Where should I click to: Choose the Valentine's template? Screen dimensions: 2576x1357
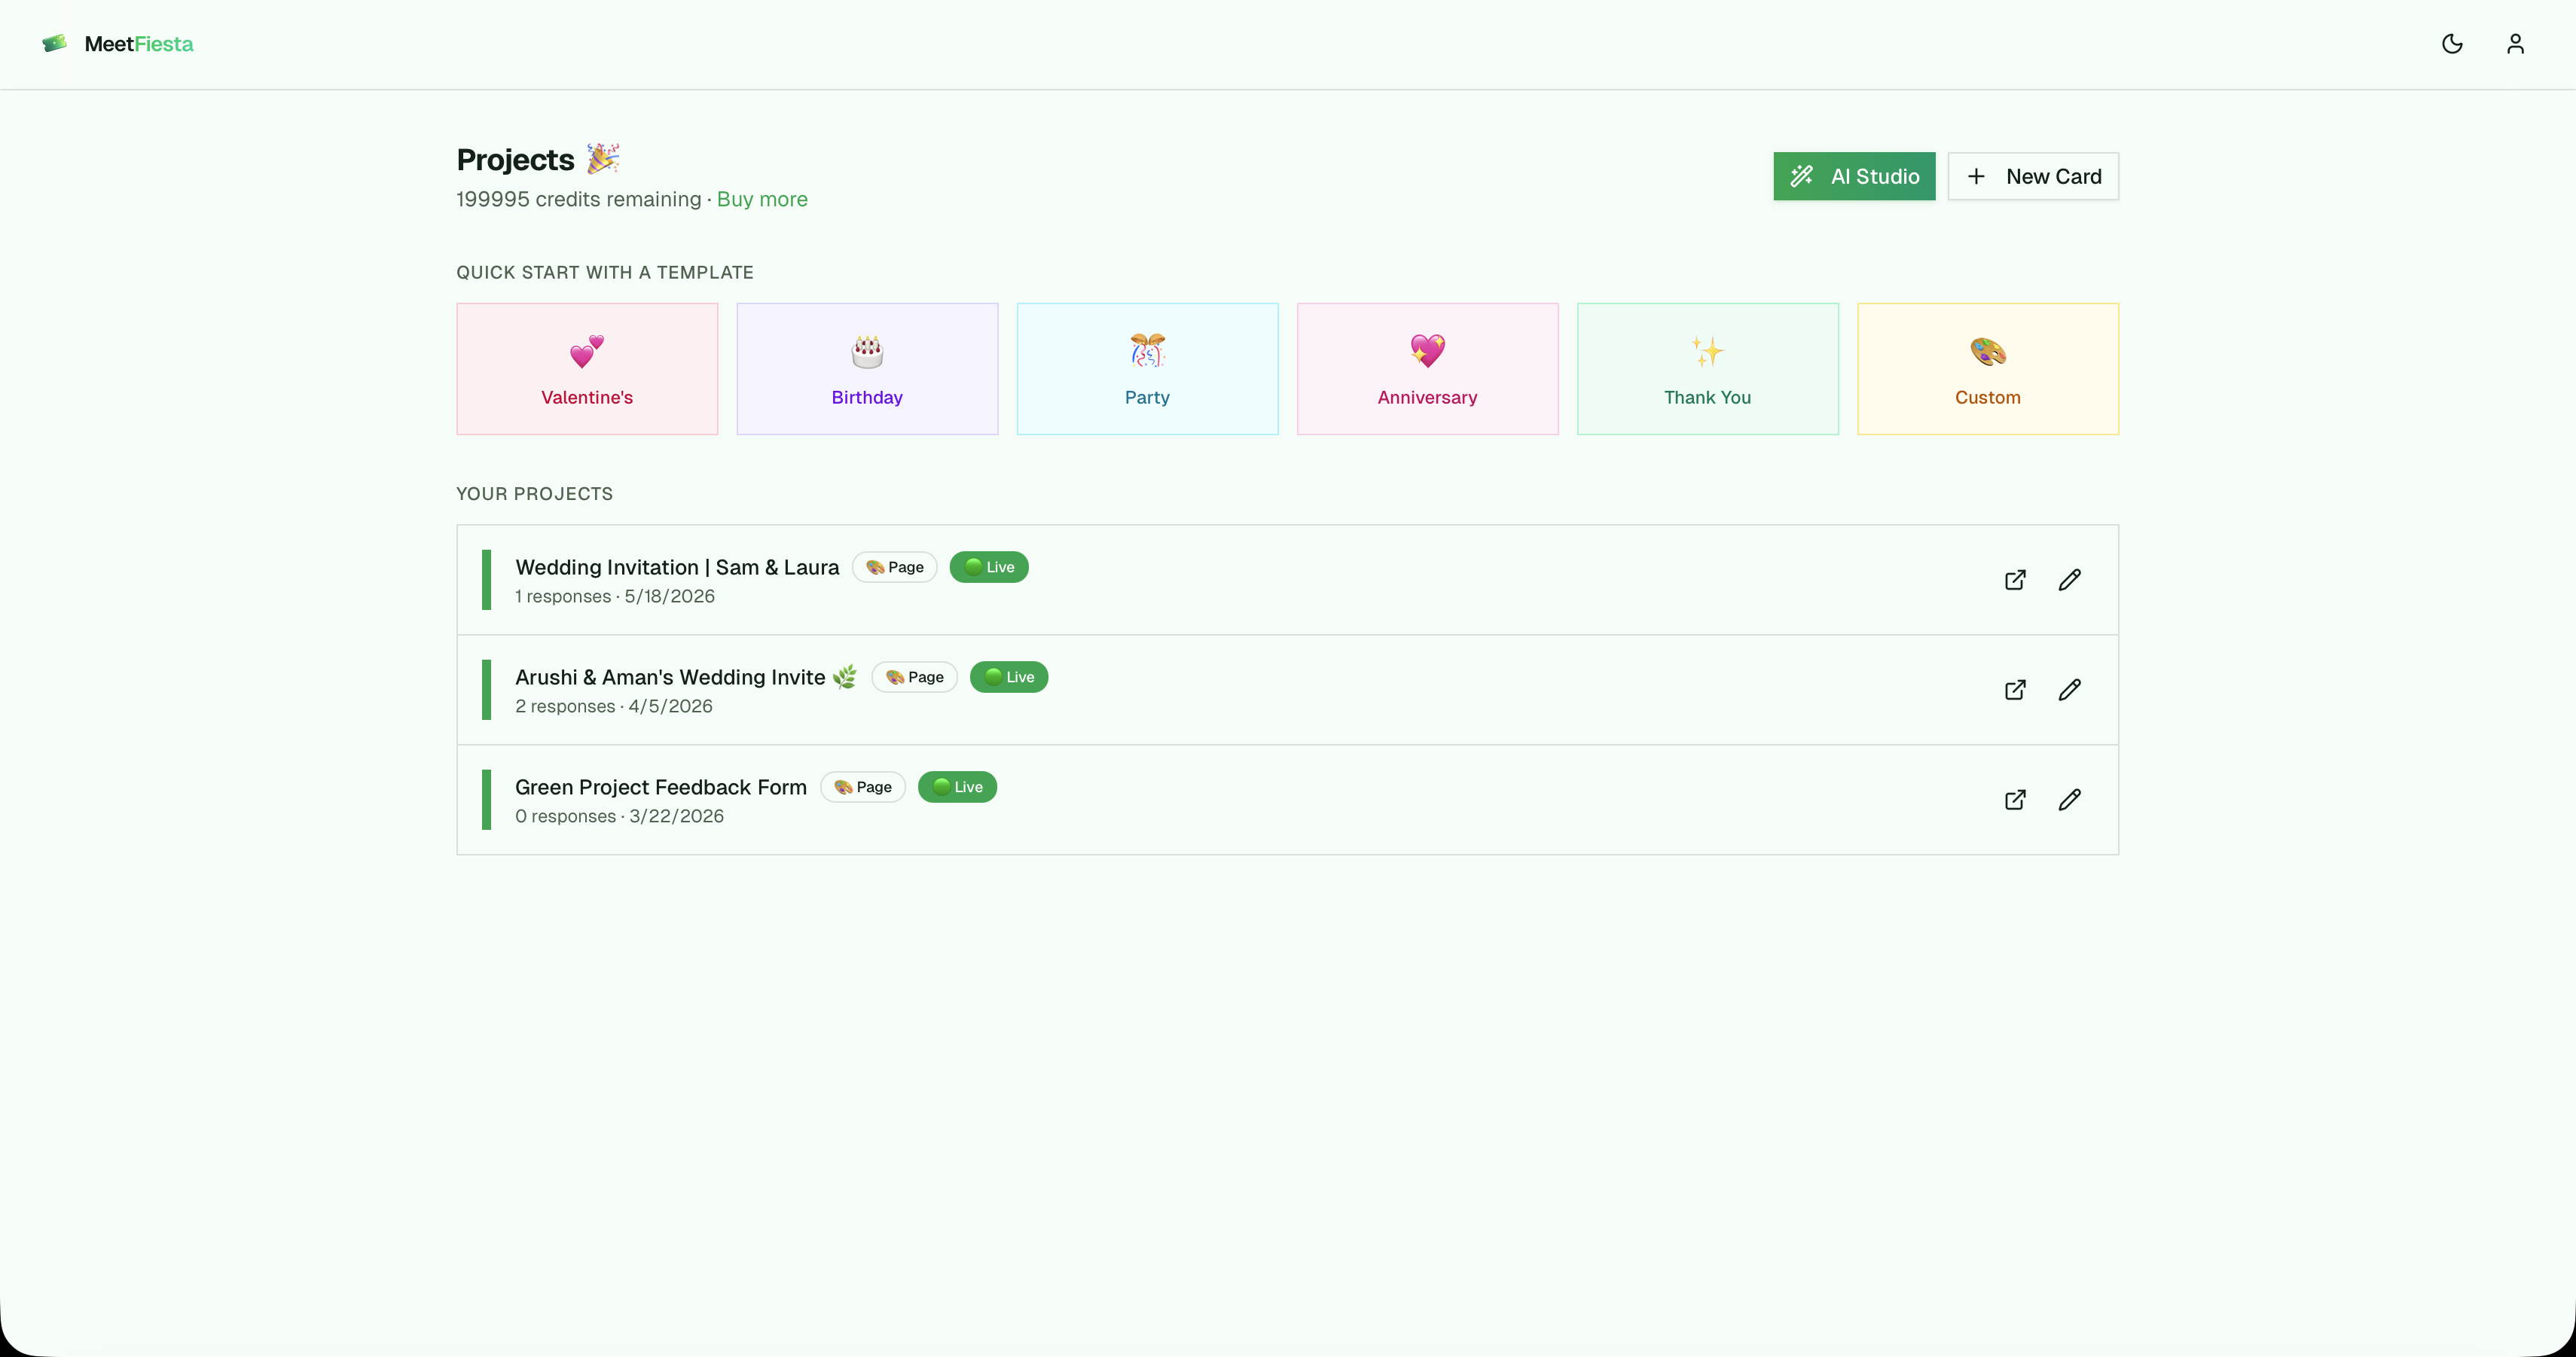coord(587,369)
